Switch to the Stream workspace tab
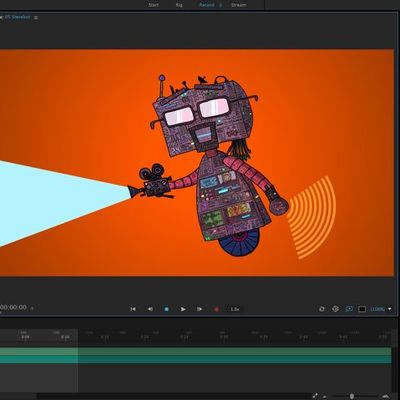Viewport: 400px width, 400px height. click(239, 5)
